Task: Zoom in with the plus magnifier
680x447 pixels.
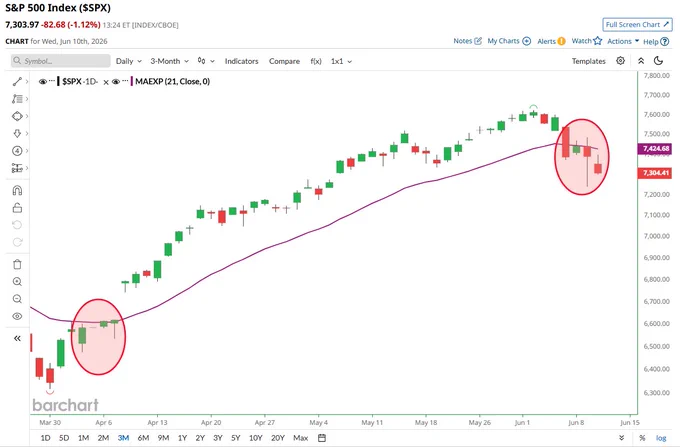Action: tap(17, 282)
